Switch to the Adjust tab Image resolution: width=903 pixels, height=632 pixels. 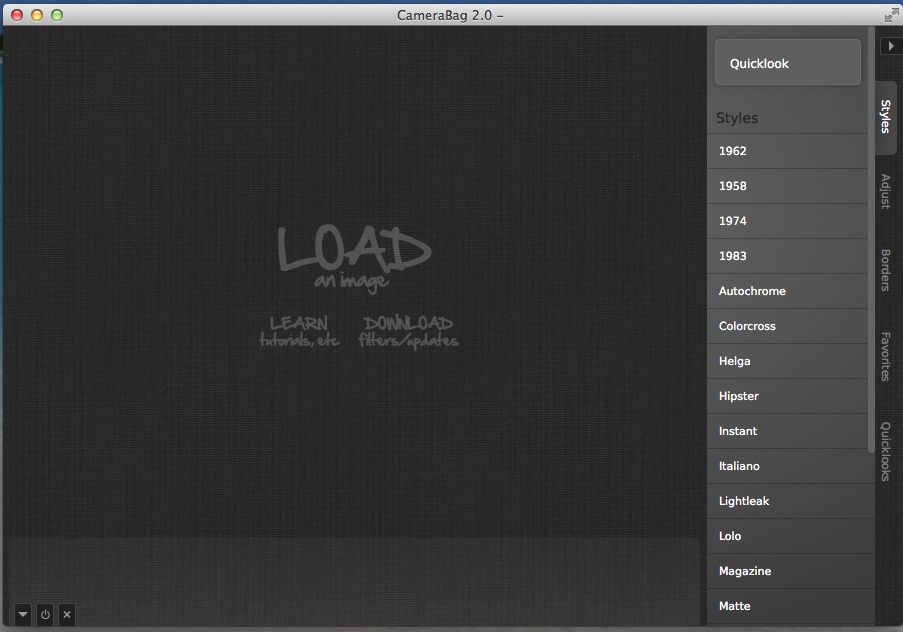click(886, 191)
